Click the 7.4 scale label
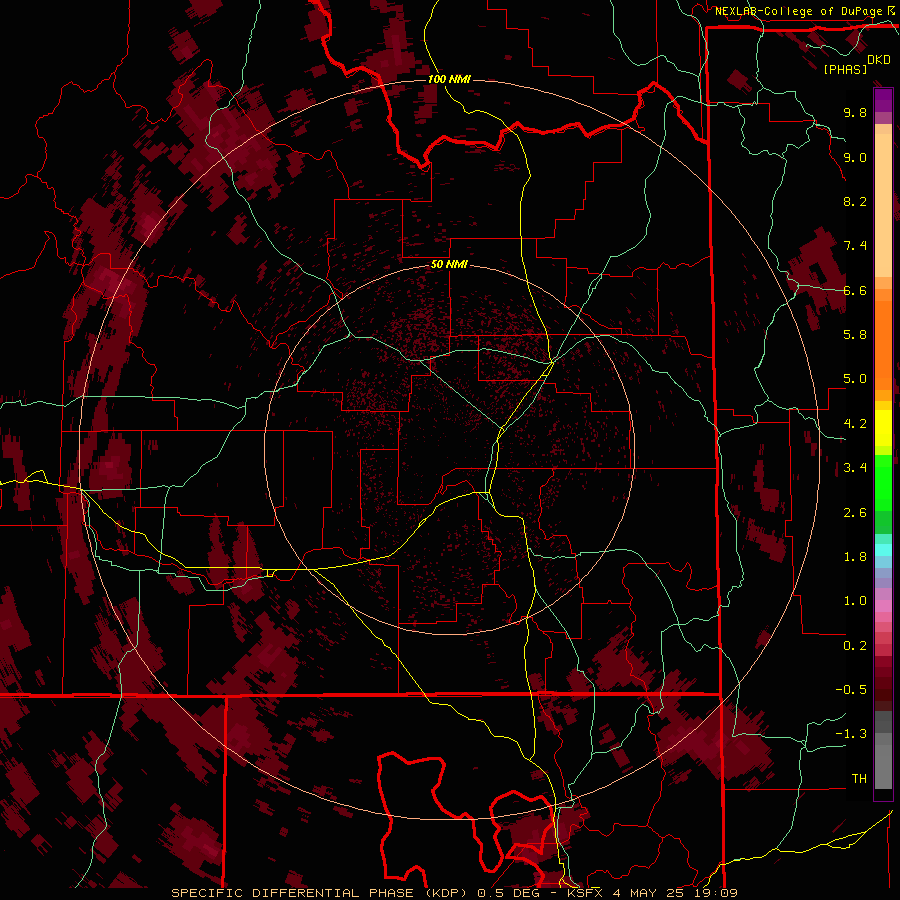Image resolution: width=900 pixels, height=900 pixels. tap(855, 246)
